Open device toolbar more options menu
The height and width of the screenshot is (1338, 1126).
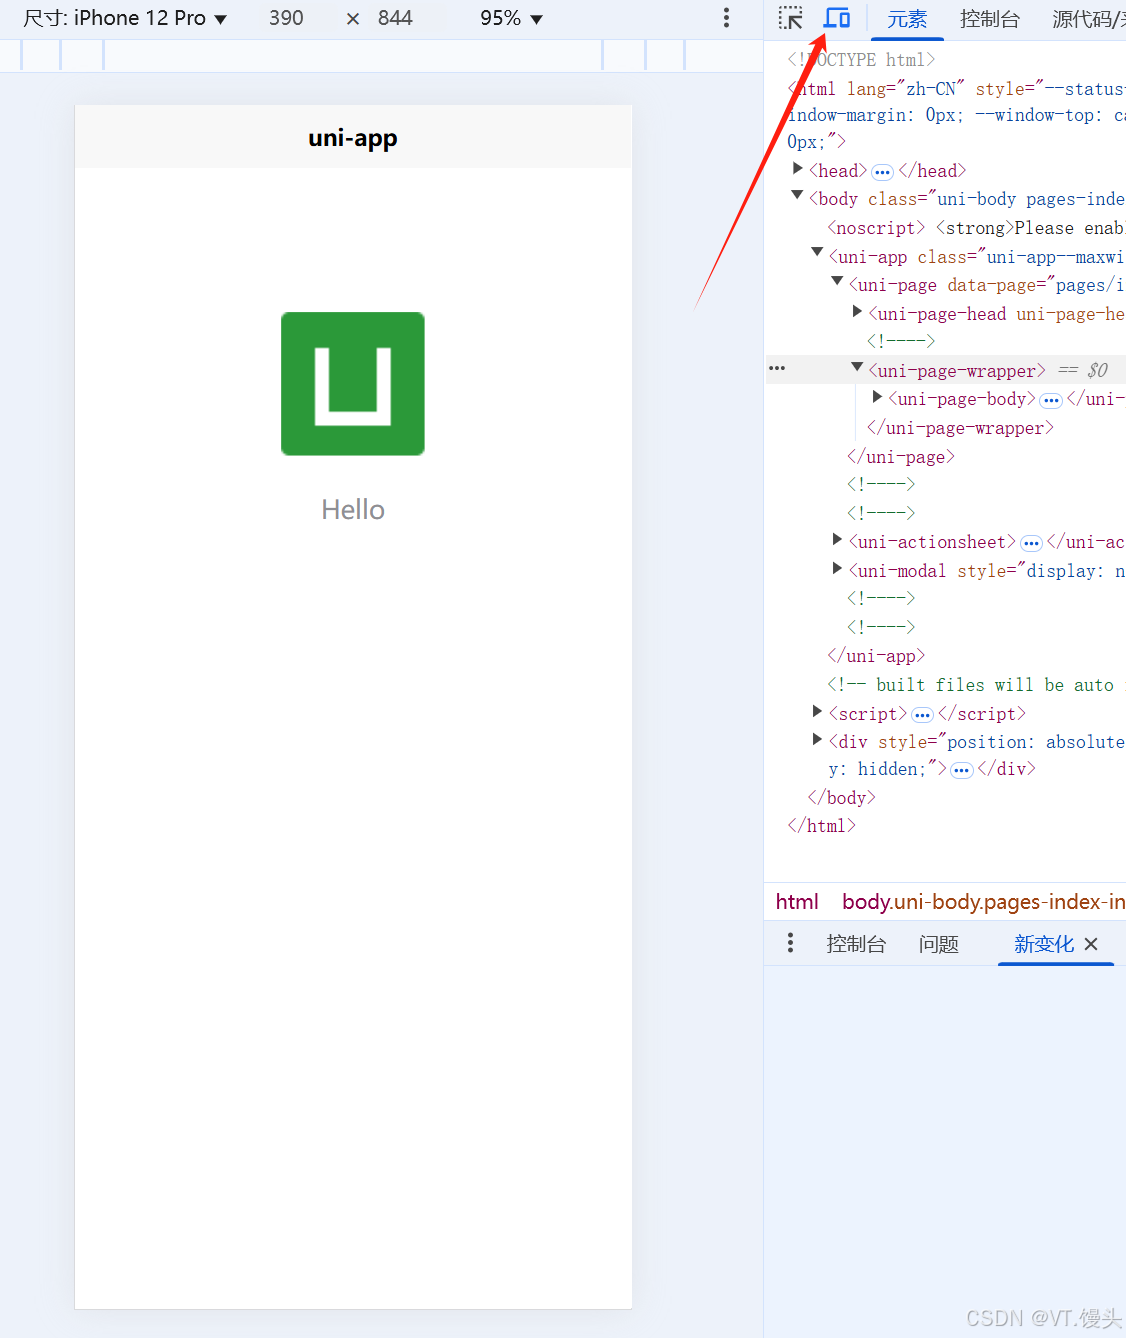[726, 18]
